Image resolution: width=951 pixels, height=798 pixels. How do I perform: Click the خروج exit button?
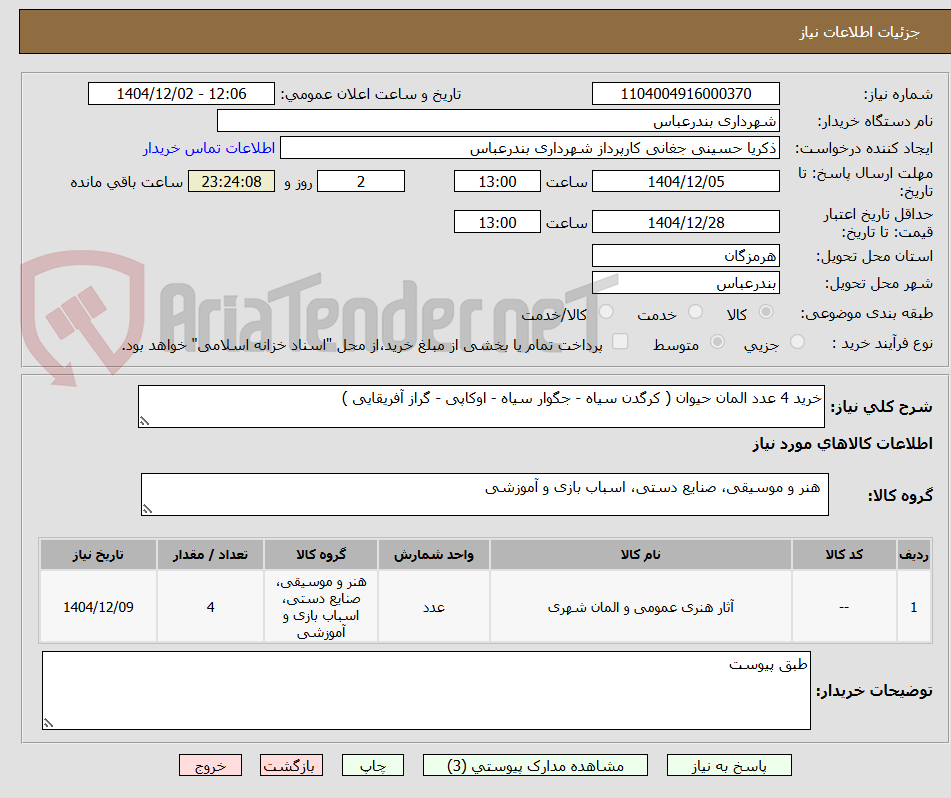tap(210, 765)
